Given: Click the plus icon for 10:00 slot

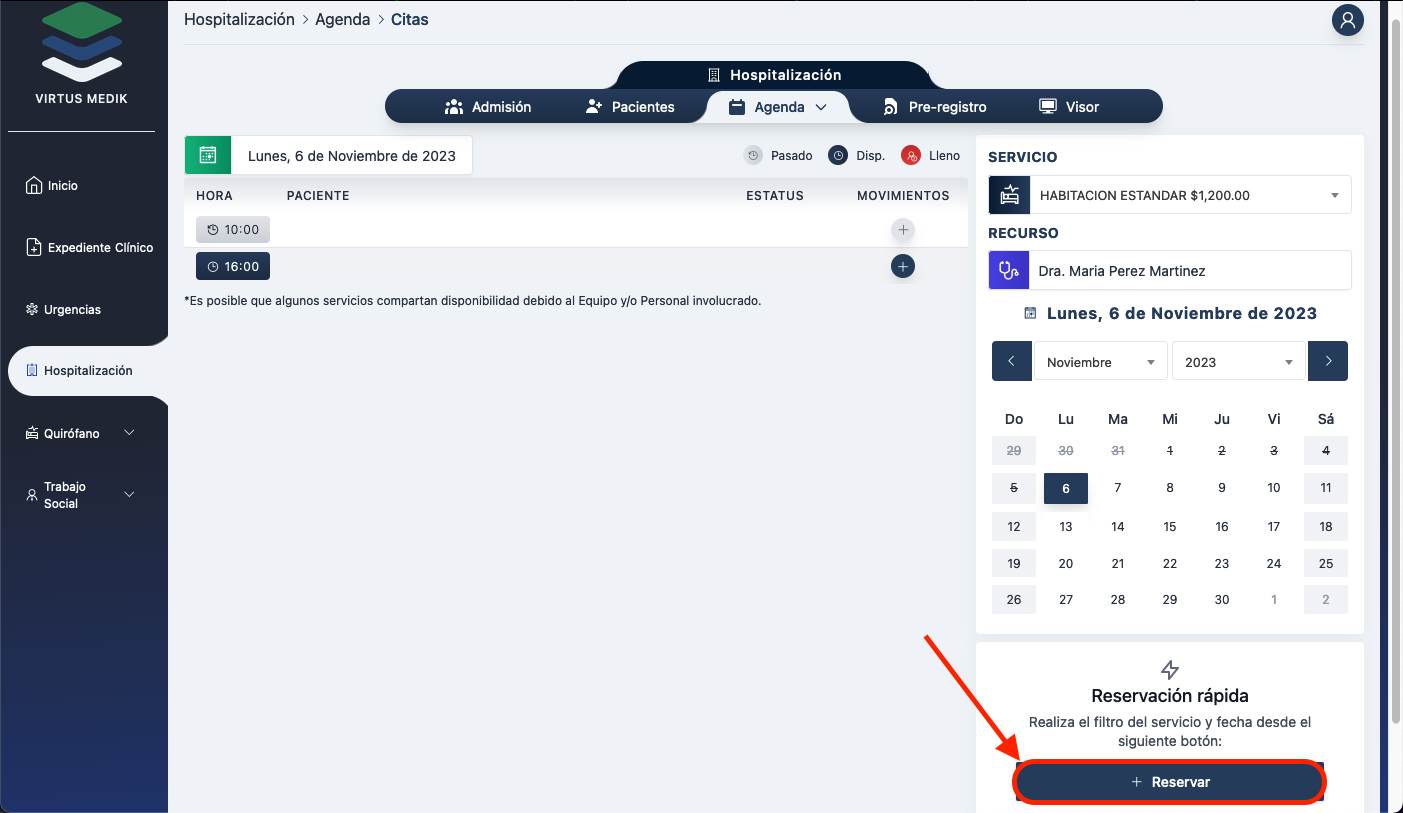Looking at the screenshot, I should click(902, 230).
